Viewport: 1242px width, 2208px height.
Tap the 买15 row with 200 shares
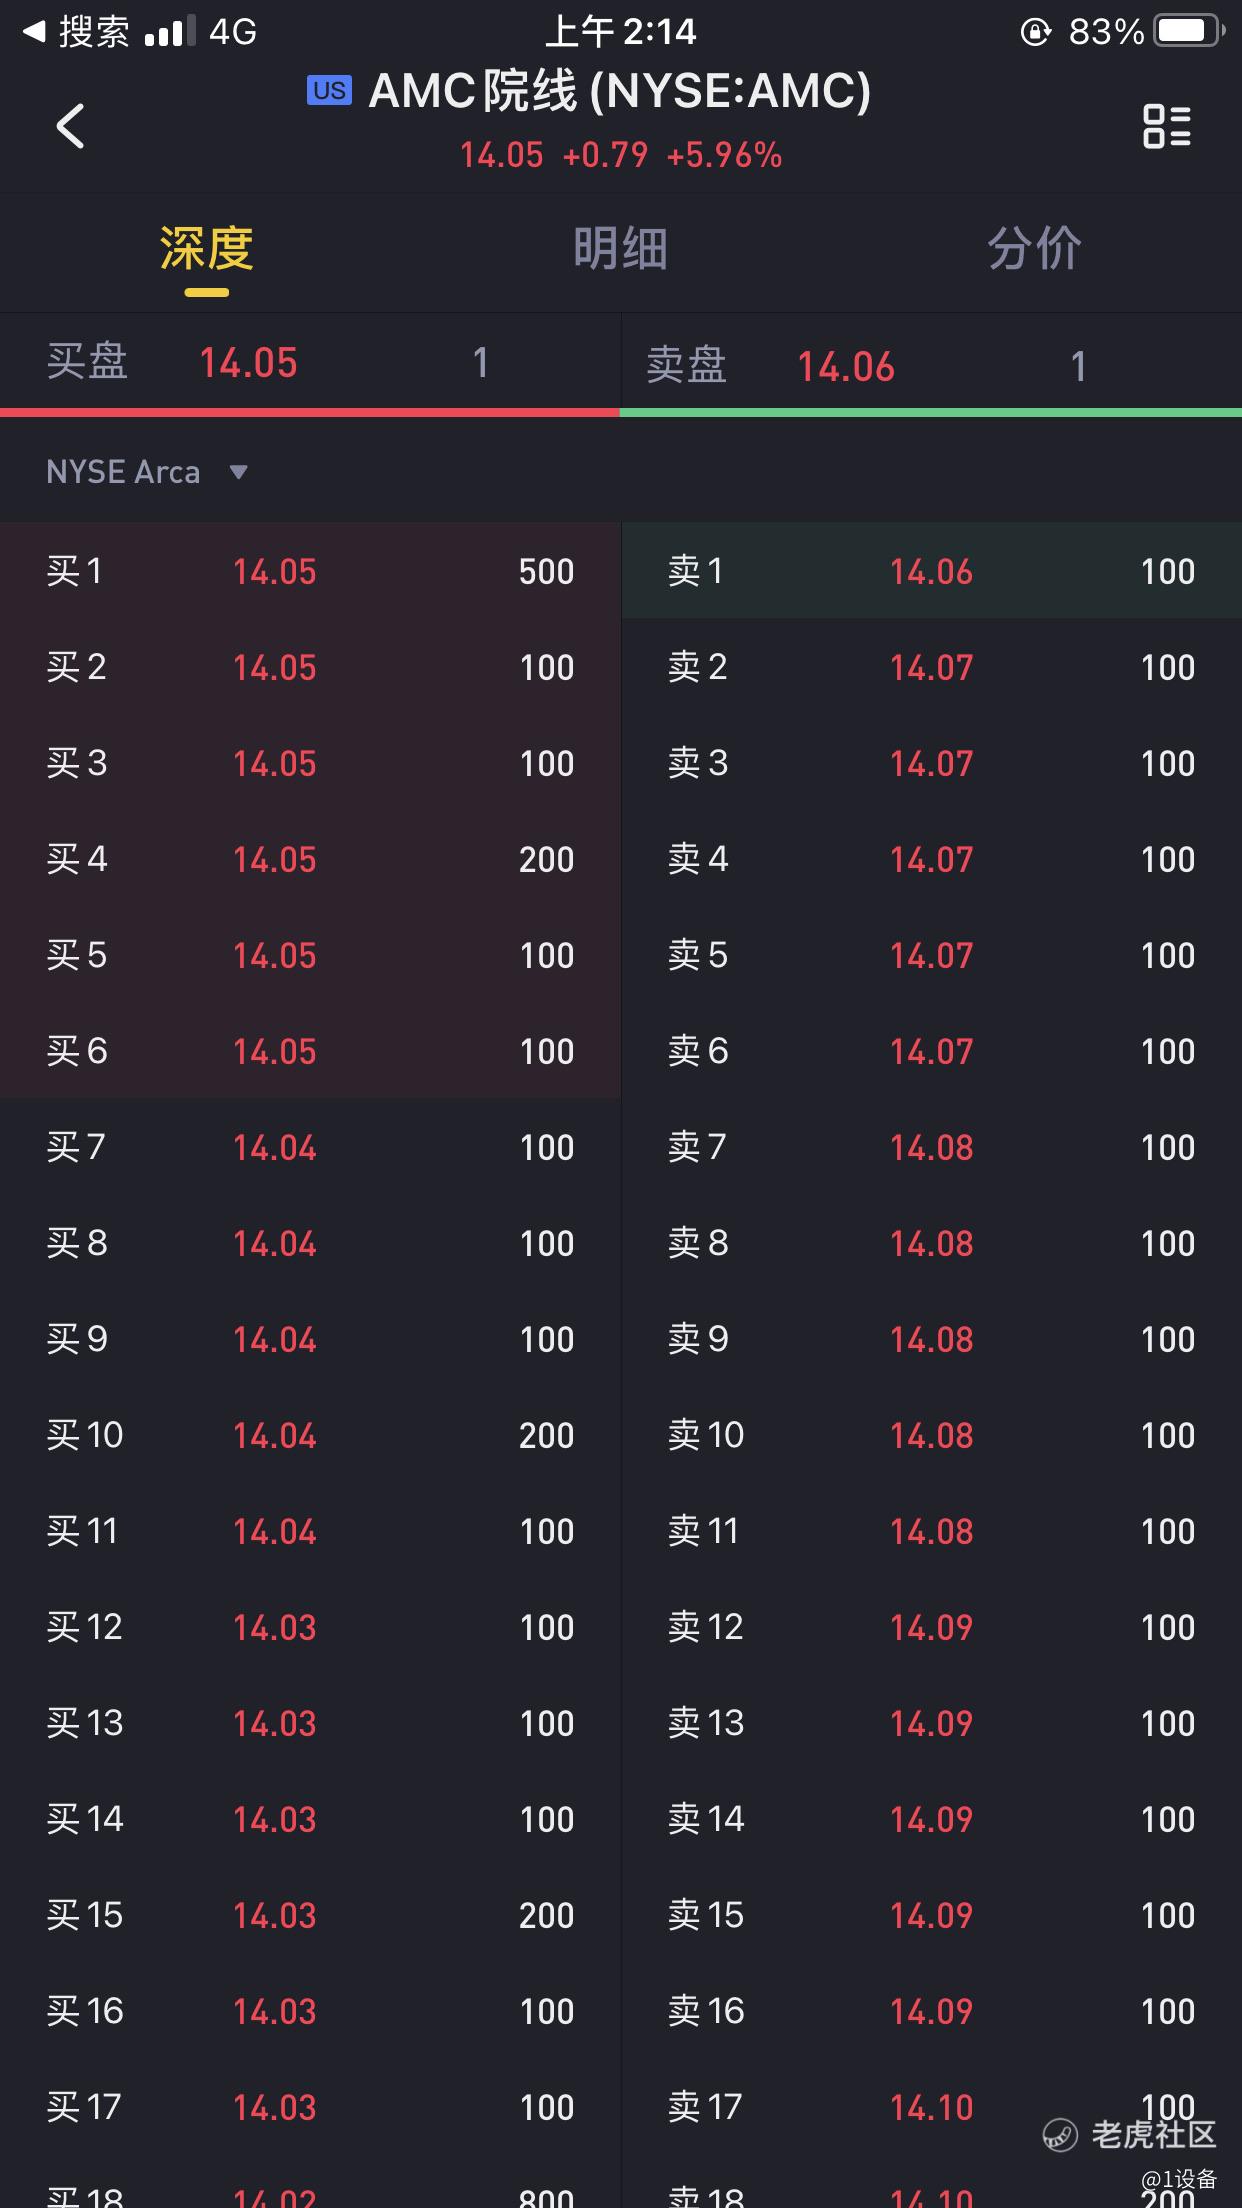tap(310, 1915)
